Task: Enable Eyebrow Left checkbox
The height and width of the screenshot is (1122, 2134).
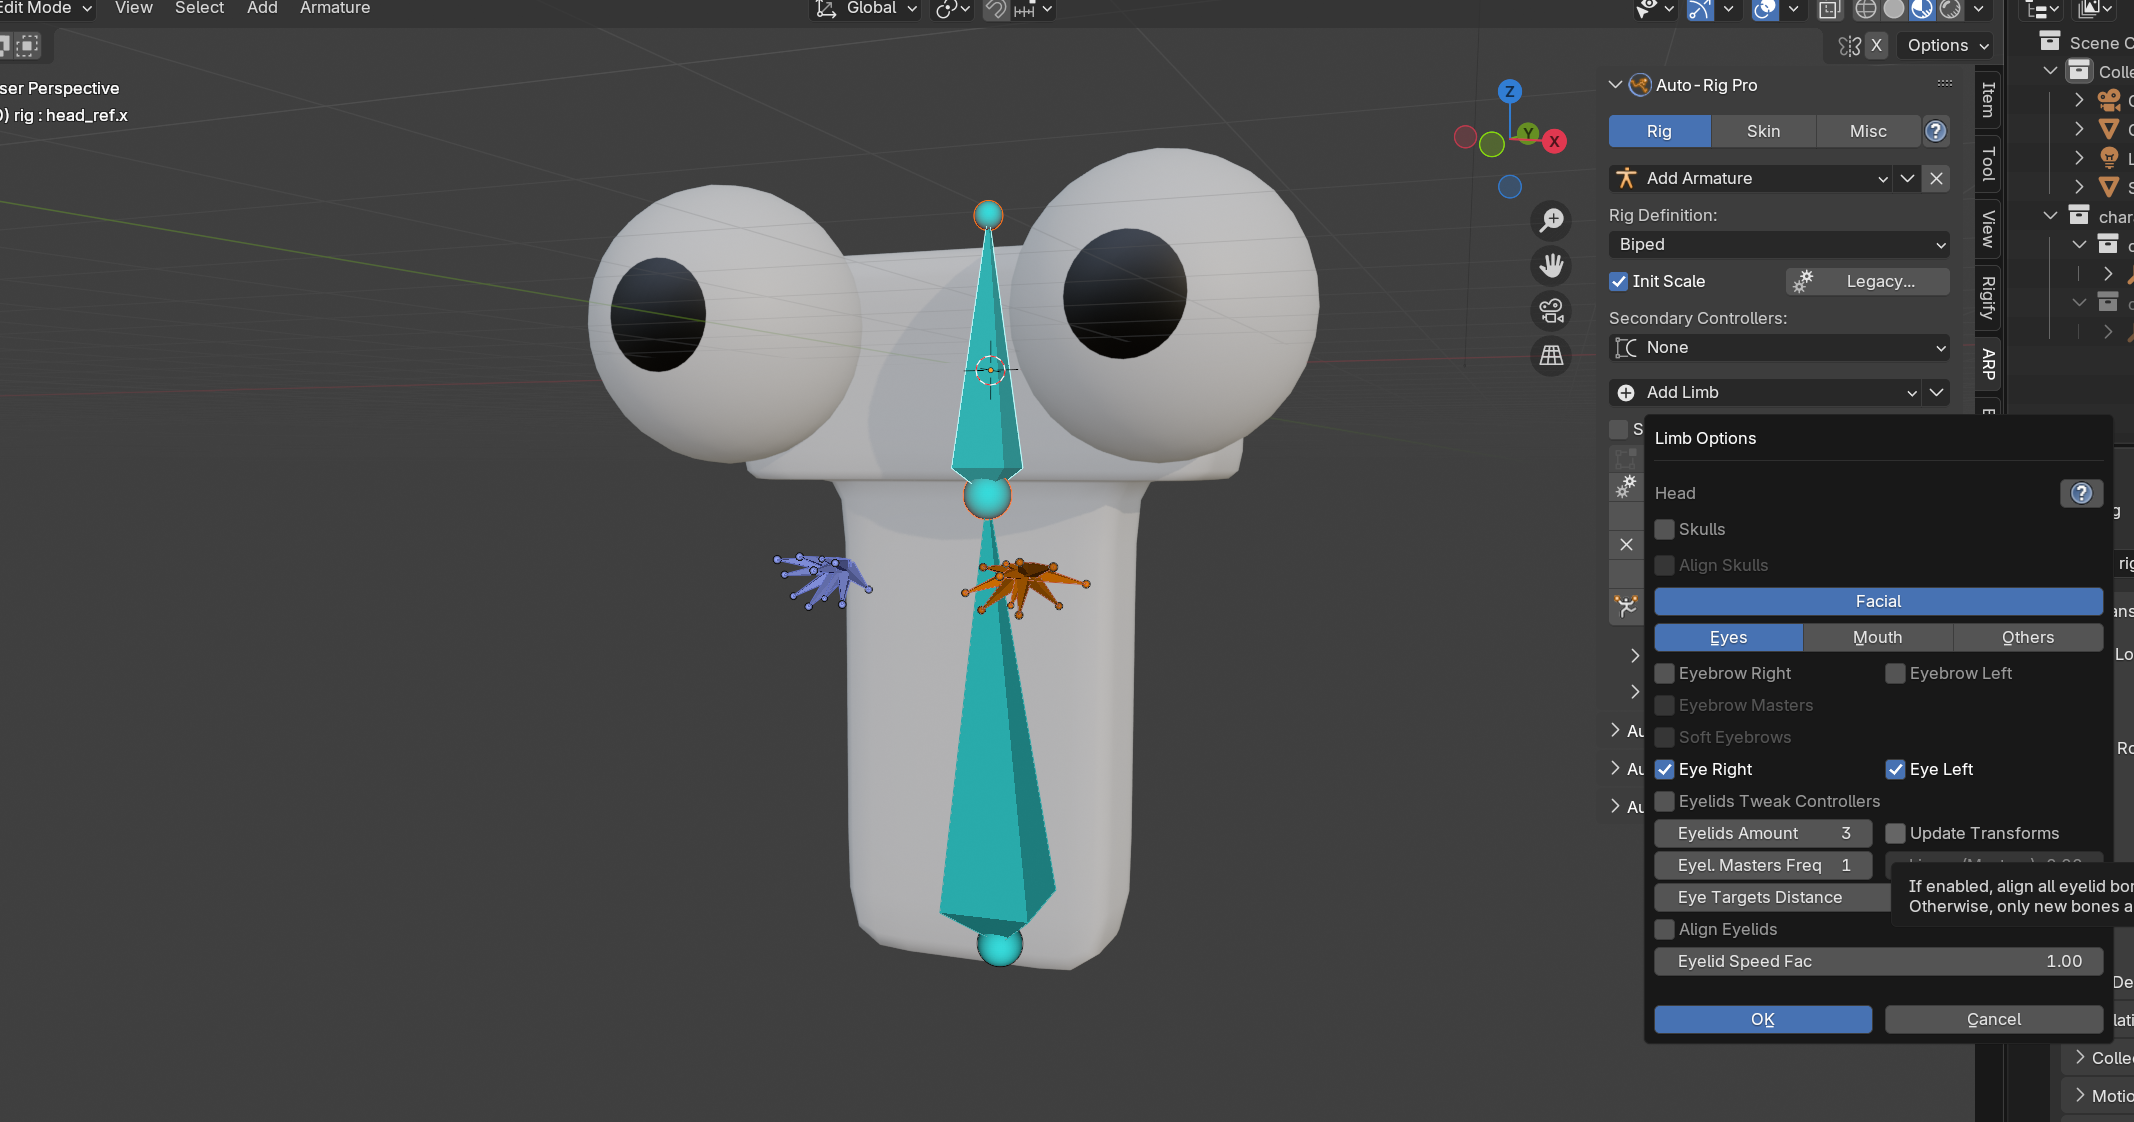Action: tap(1895, 673)
